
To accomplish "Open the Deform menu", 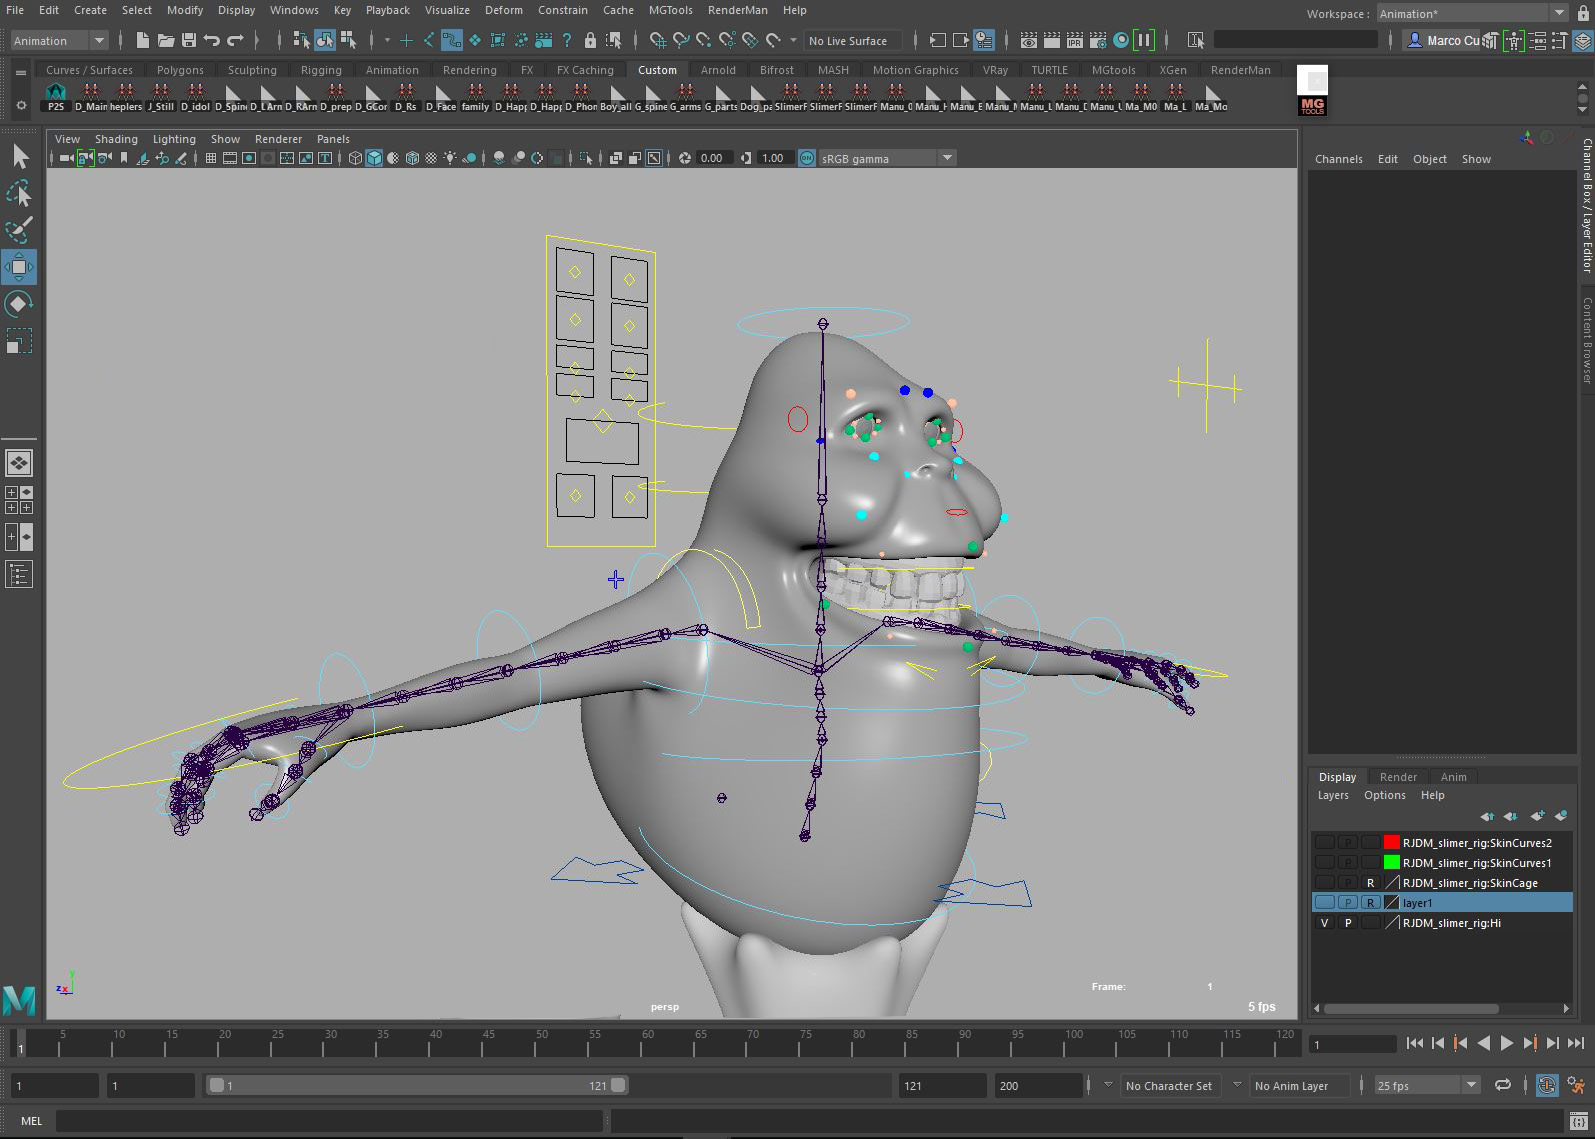I will (503, 10).
